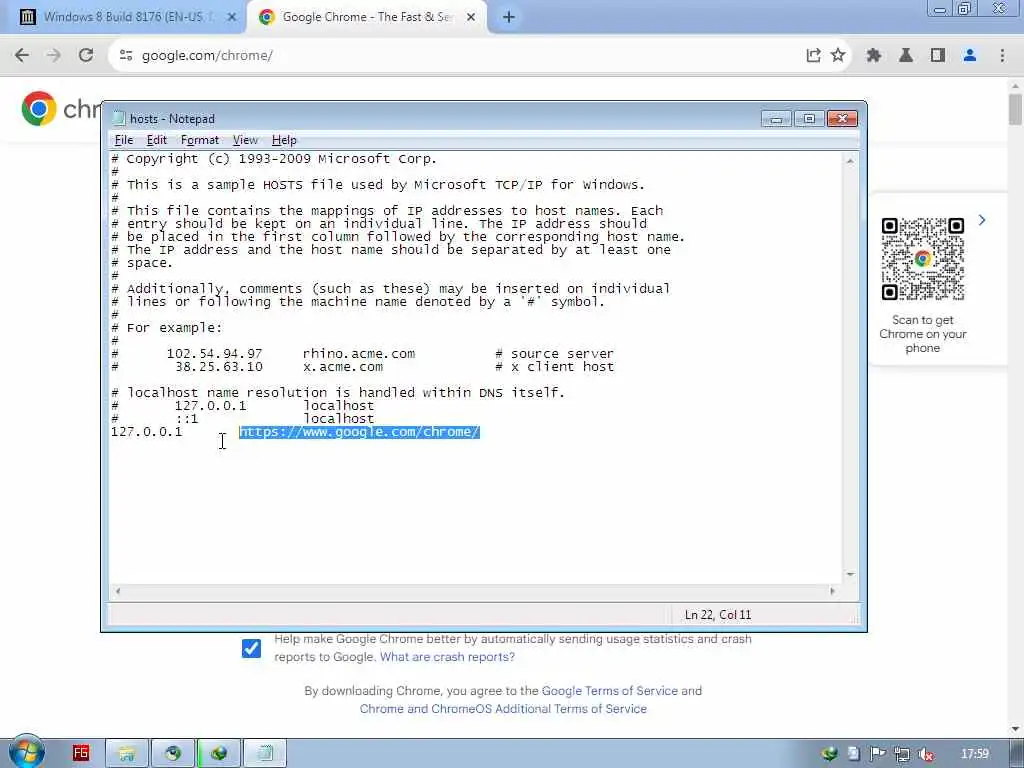This screenshot has width=1024, height=768.
Task: Open the Windows Start orb
Action: coord(26,752)
